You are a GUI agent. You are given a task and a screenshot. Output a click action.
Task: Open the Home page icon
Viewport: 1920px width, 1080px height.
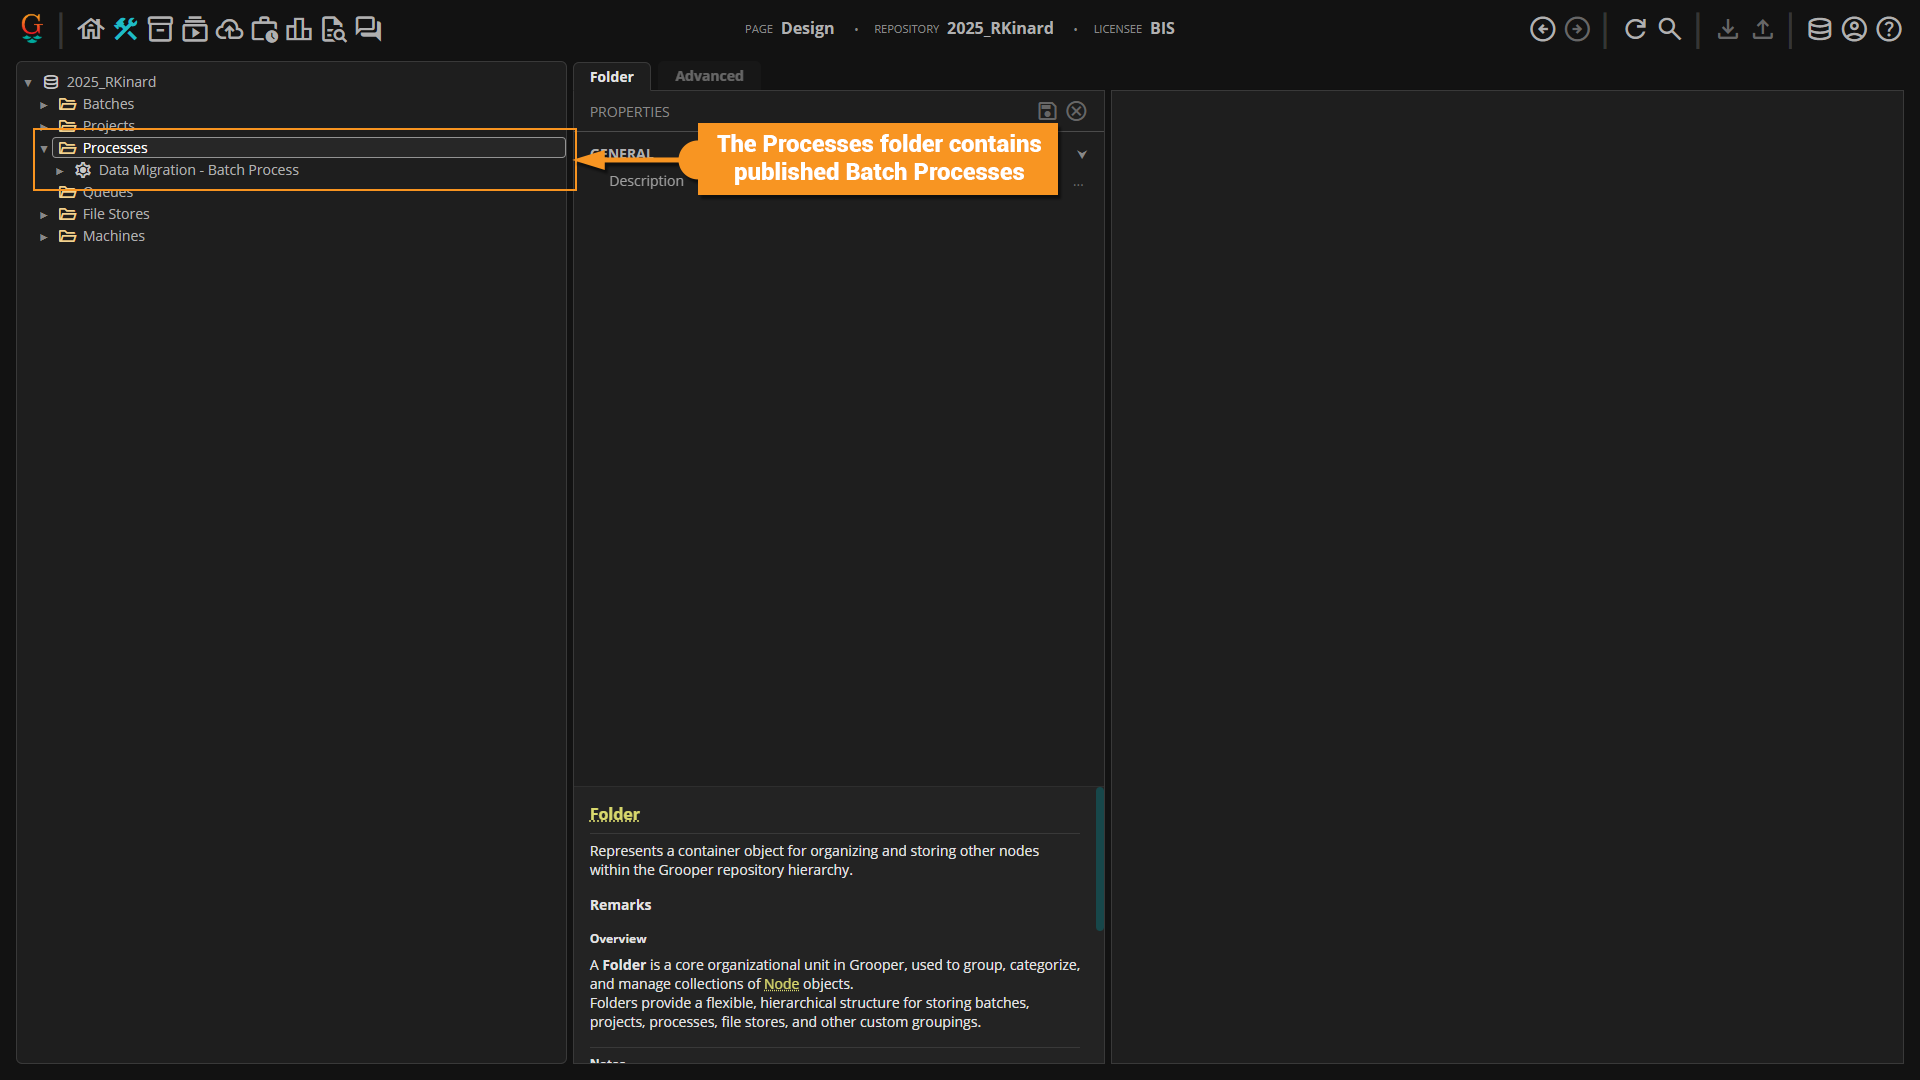click(x=91, y=29)
